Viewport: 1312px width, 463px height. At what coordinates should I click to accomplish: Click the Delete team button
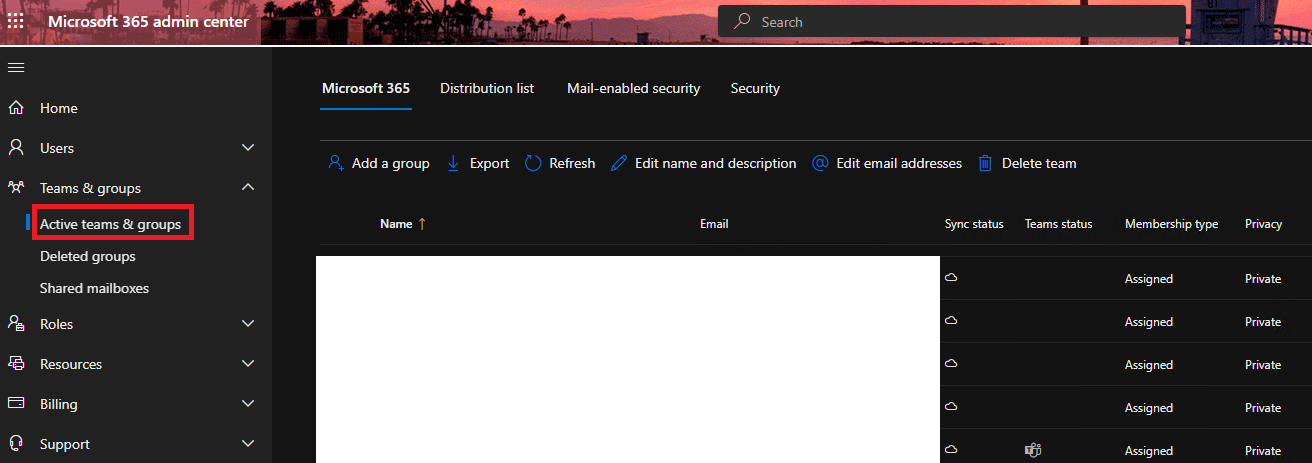[1027, 163]
